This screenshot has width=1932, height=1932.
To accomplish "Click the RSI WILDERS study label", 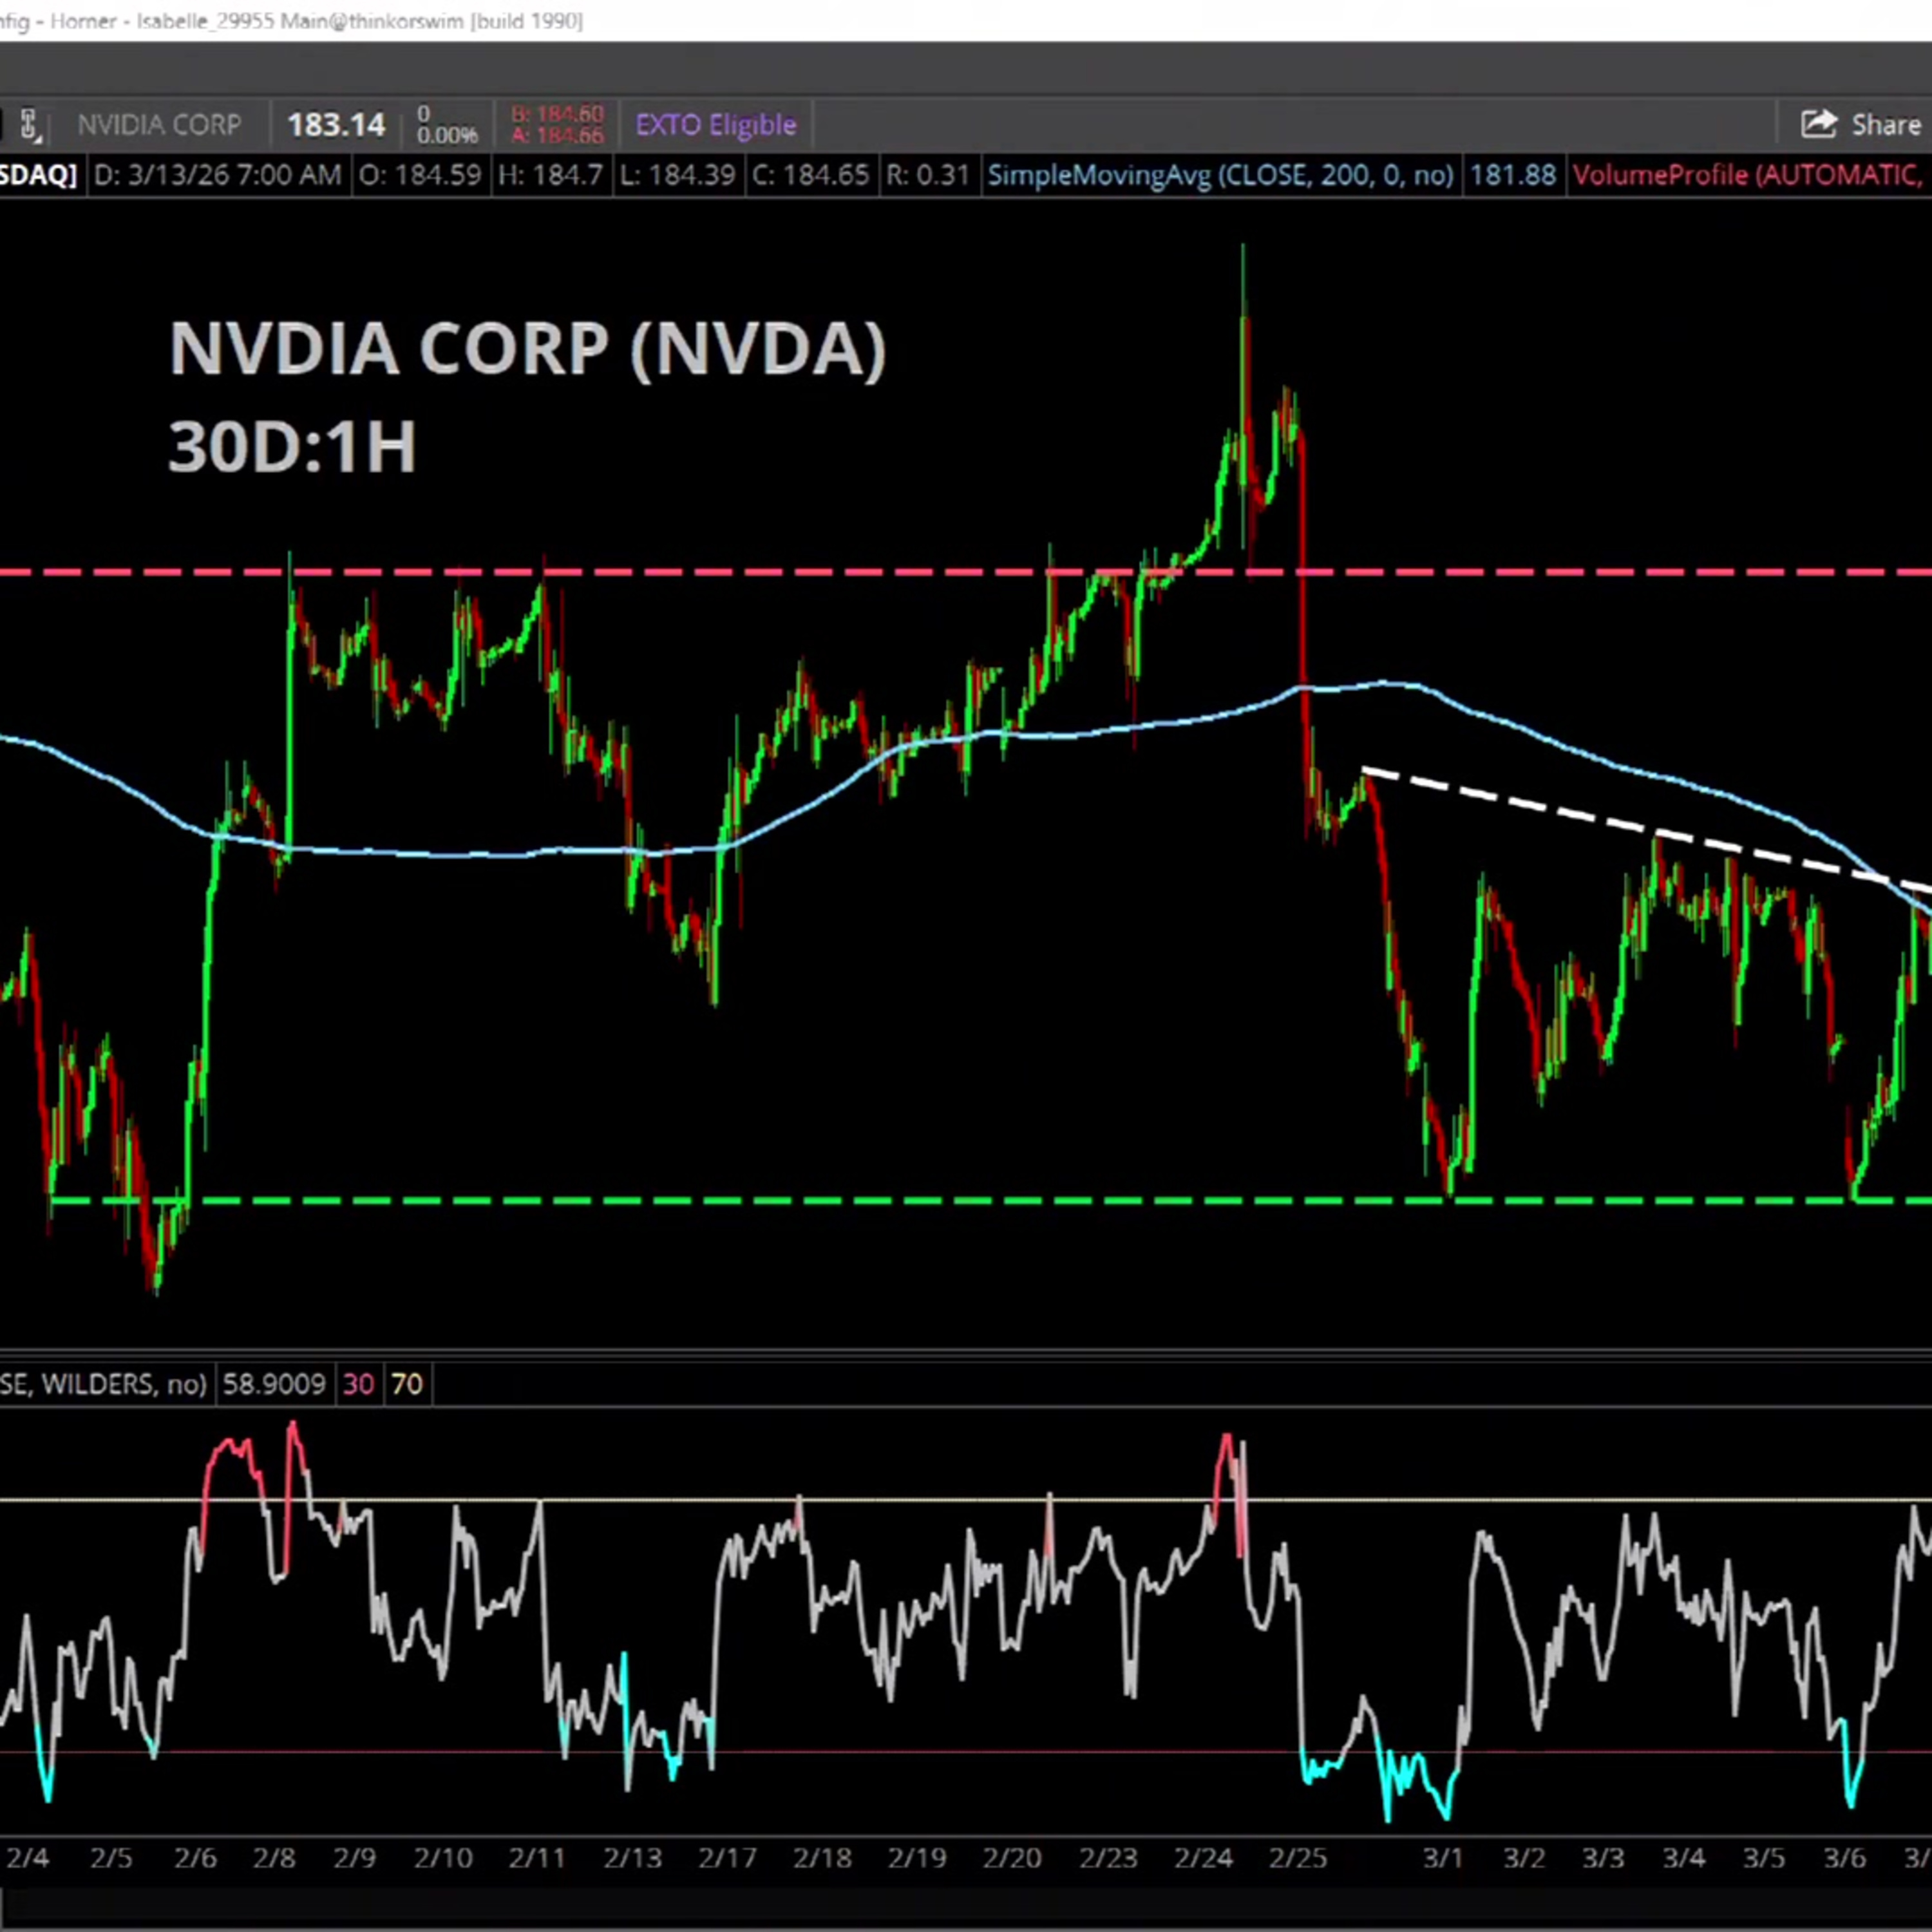I will point(102,1384).
